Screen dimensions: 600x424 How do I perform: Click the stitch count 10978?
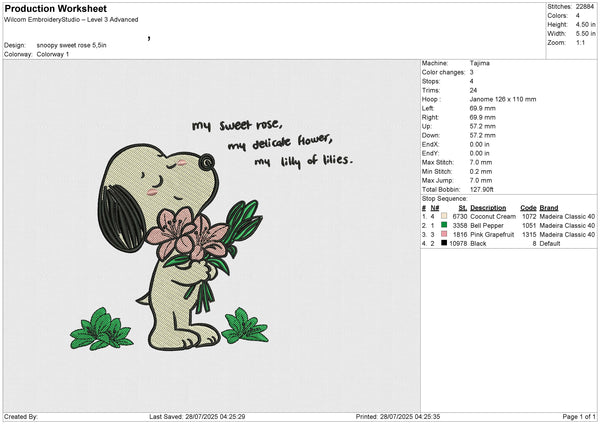point(458,243)
